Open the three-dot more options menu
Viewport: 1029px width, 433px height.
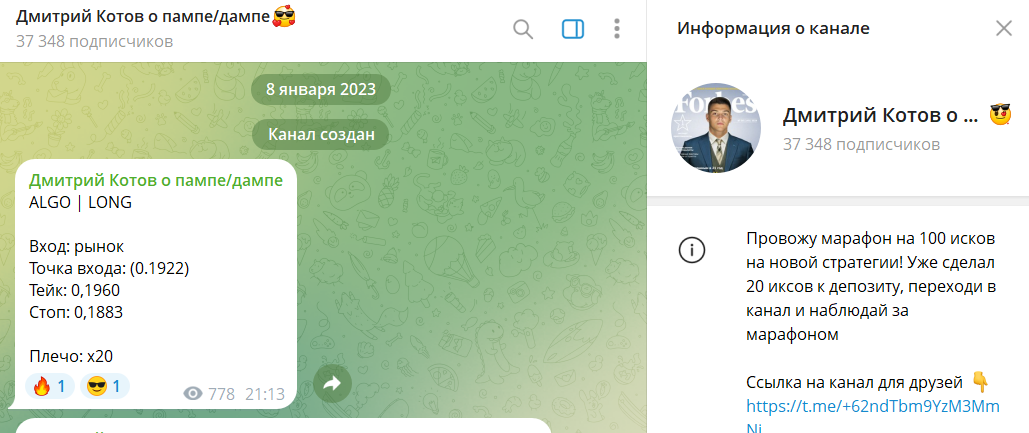pyautogui.click(x=617, y=30)
